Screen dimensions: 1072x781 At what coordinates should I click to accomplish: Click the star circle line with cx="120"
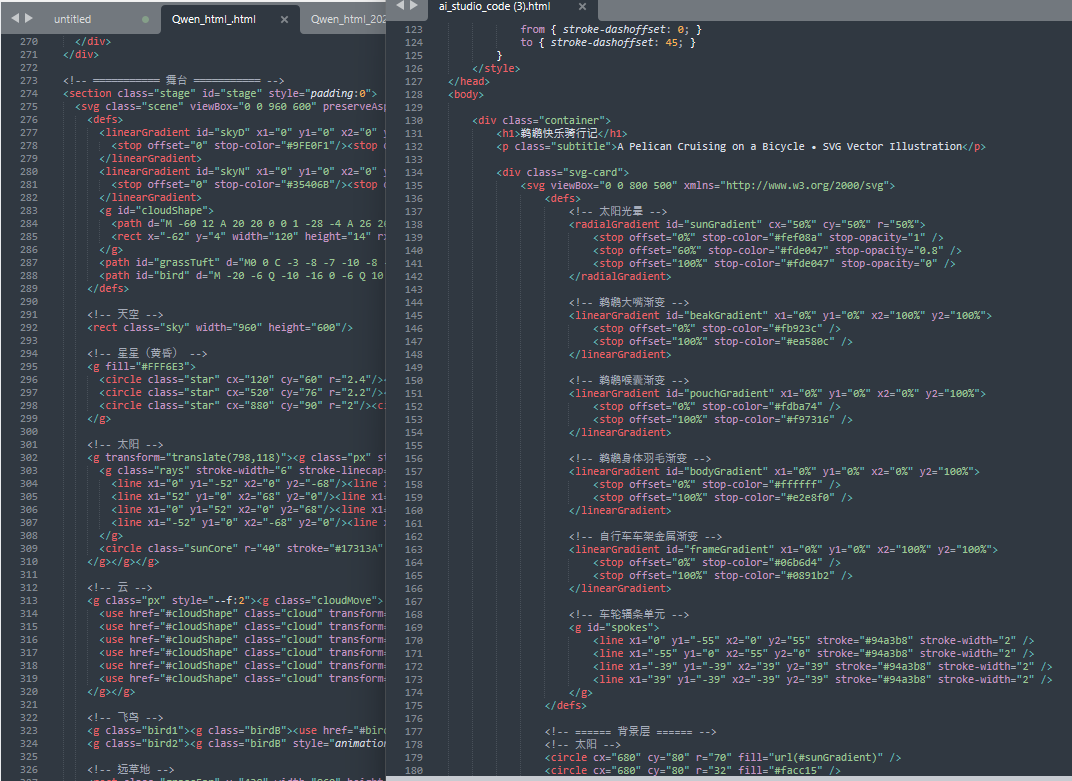(243, 379)
